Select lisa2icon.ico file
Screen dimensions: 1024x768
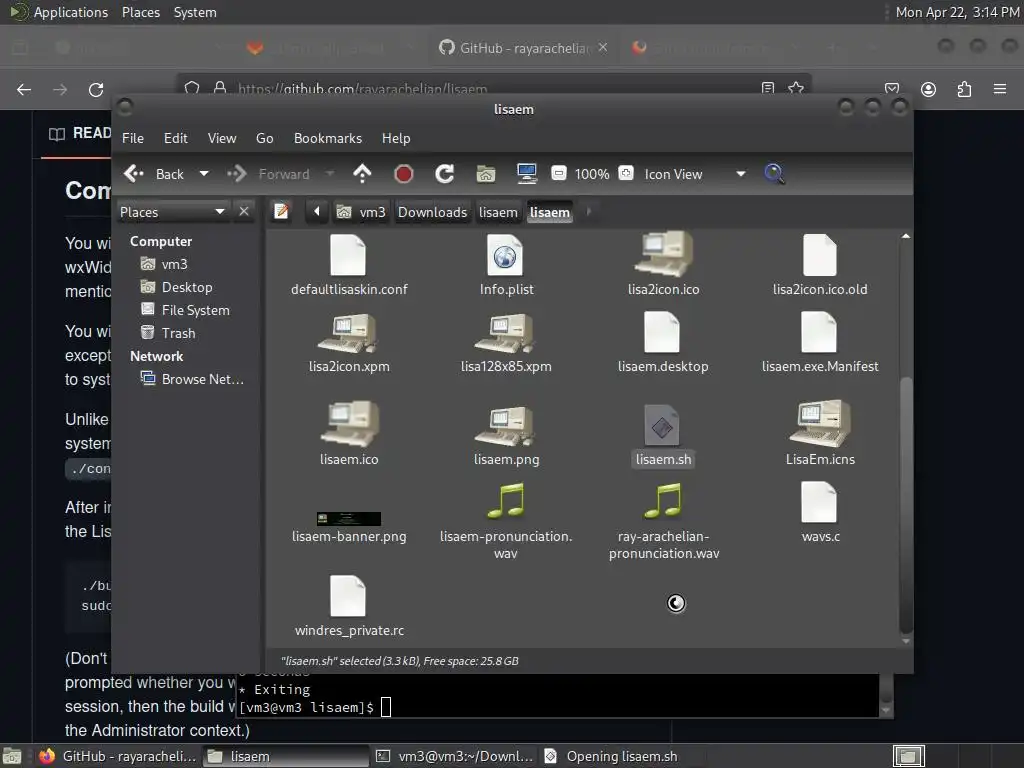pyautogui.click(x=664, y=265)
